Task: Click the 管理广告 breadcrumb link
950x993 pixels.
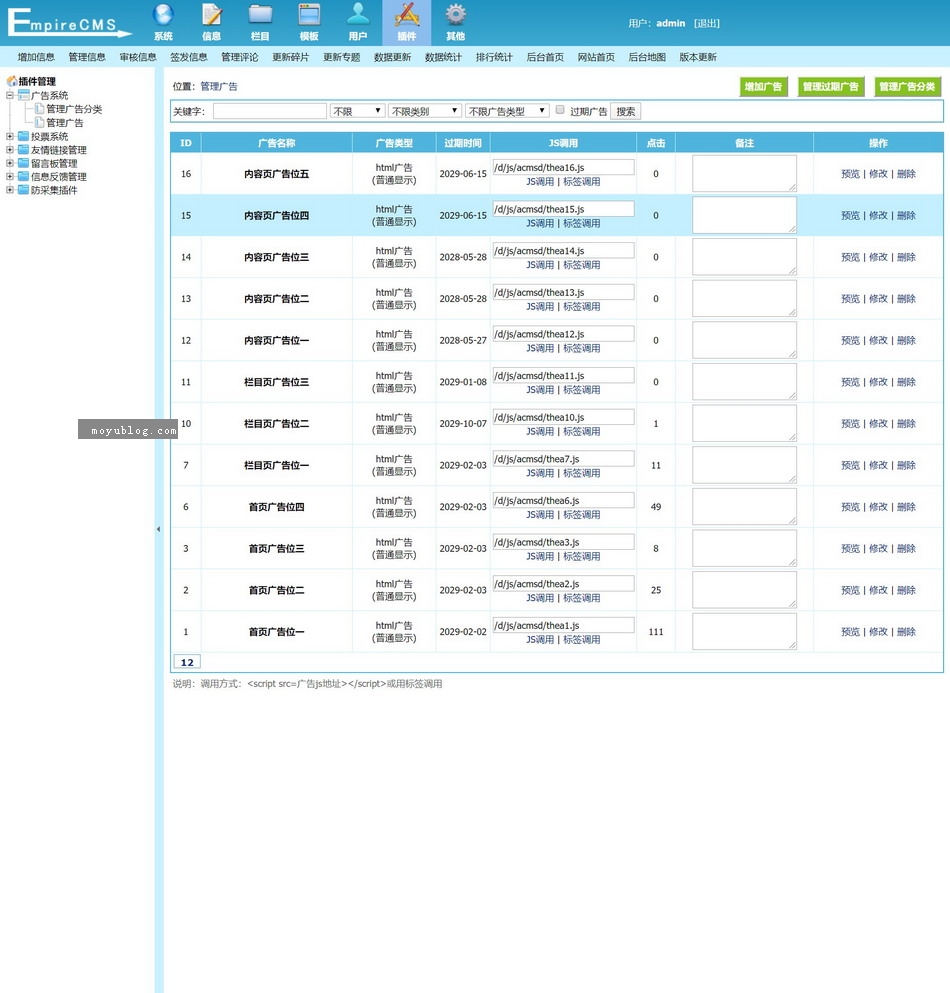Action: pyautogui.click(x=219, y=87)
